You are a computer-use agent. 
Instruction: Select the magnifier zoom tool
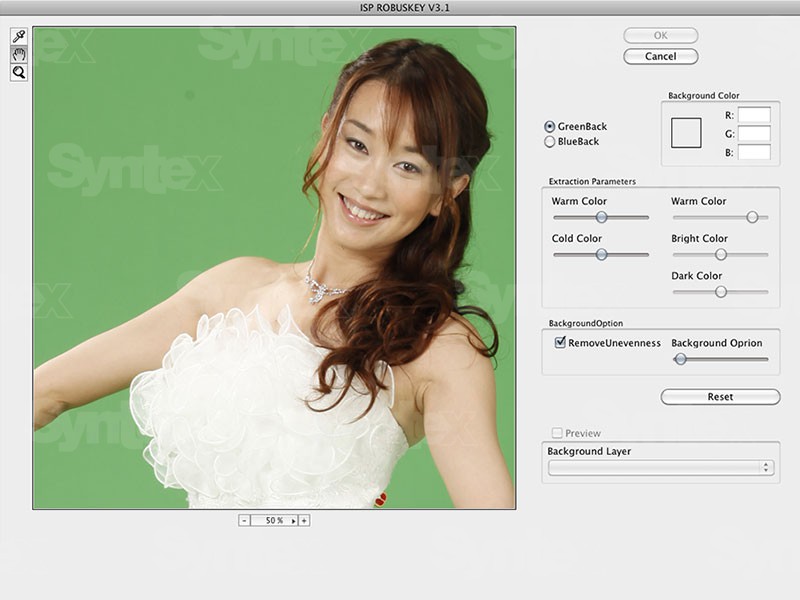18,72
